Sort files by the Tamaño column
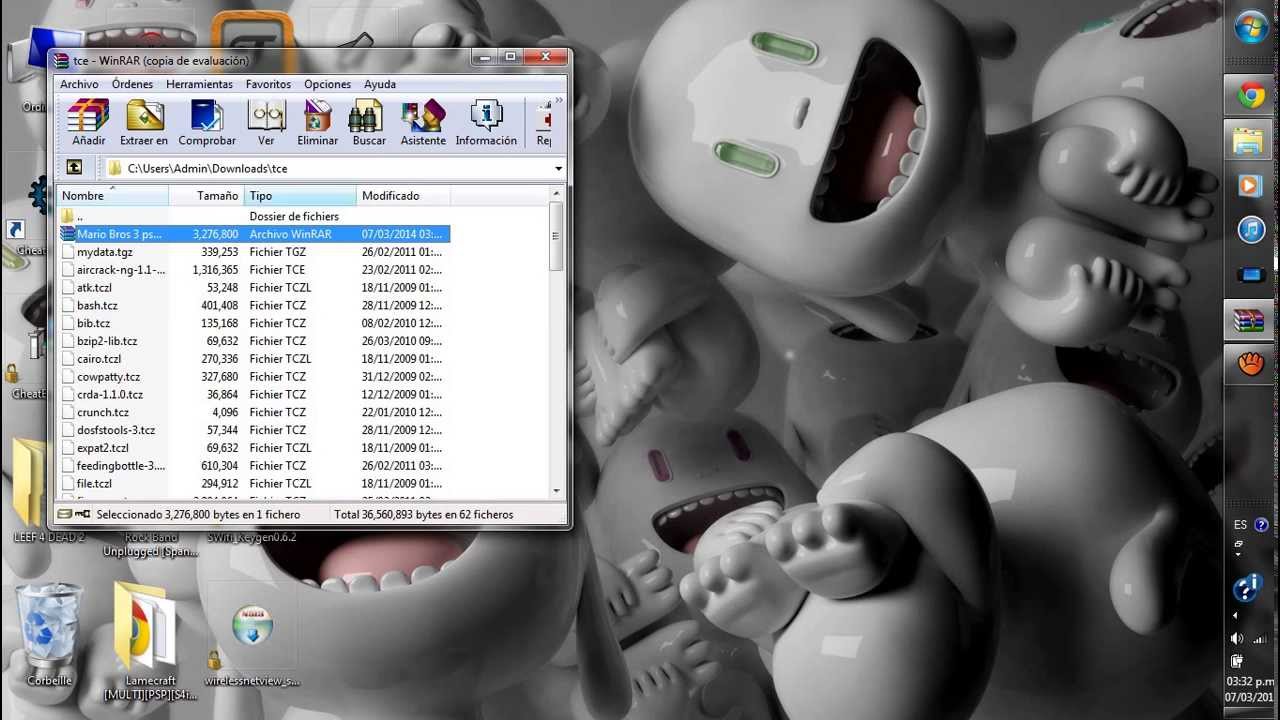This screenshot has height=720, width=1280. click(206, 196)
